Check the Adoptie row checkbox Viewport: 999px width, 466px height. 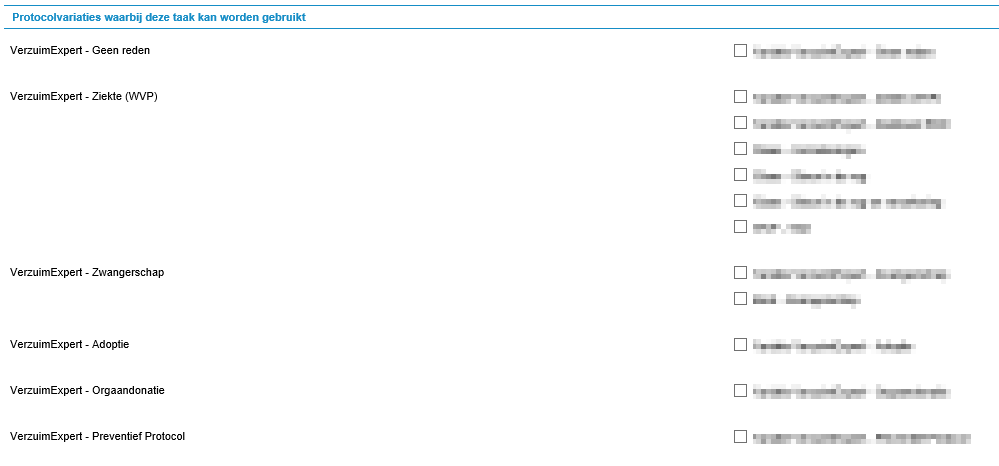click(740, 345)
